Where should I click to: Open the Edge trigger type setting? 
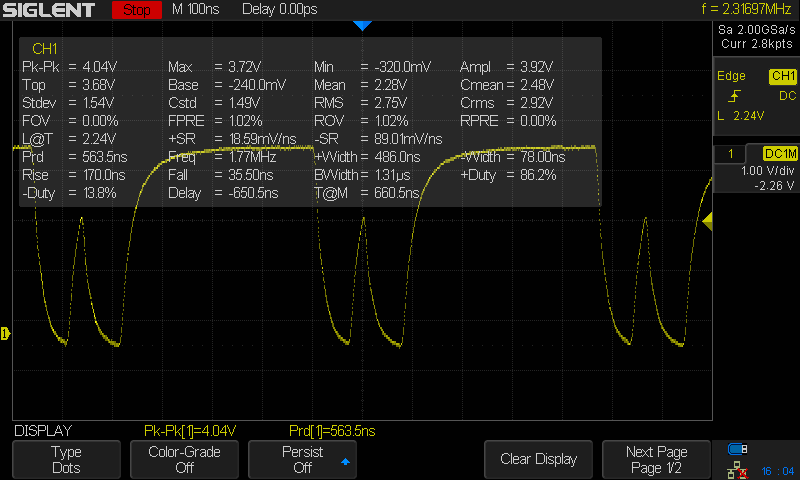(731, 76)
